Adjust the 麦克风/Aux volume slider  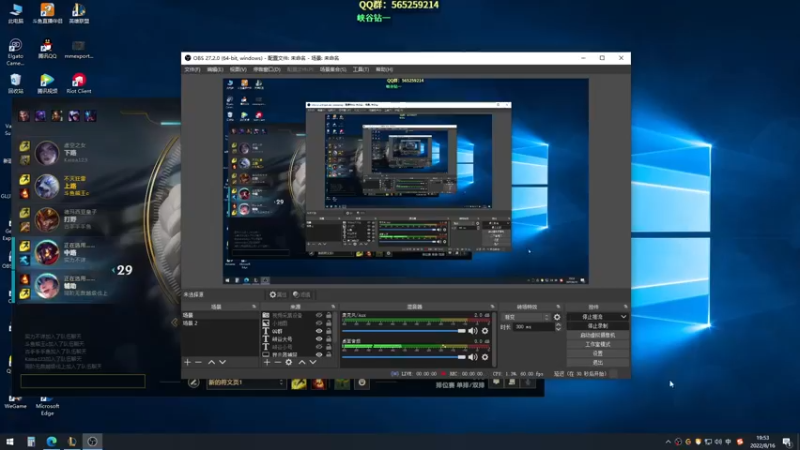tap(404, 331)
